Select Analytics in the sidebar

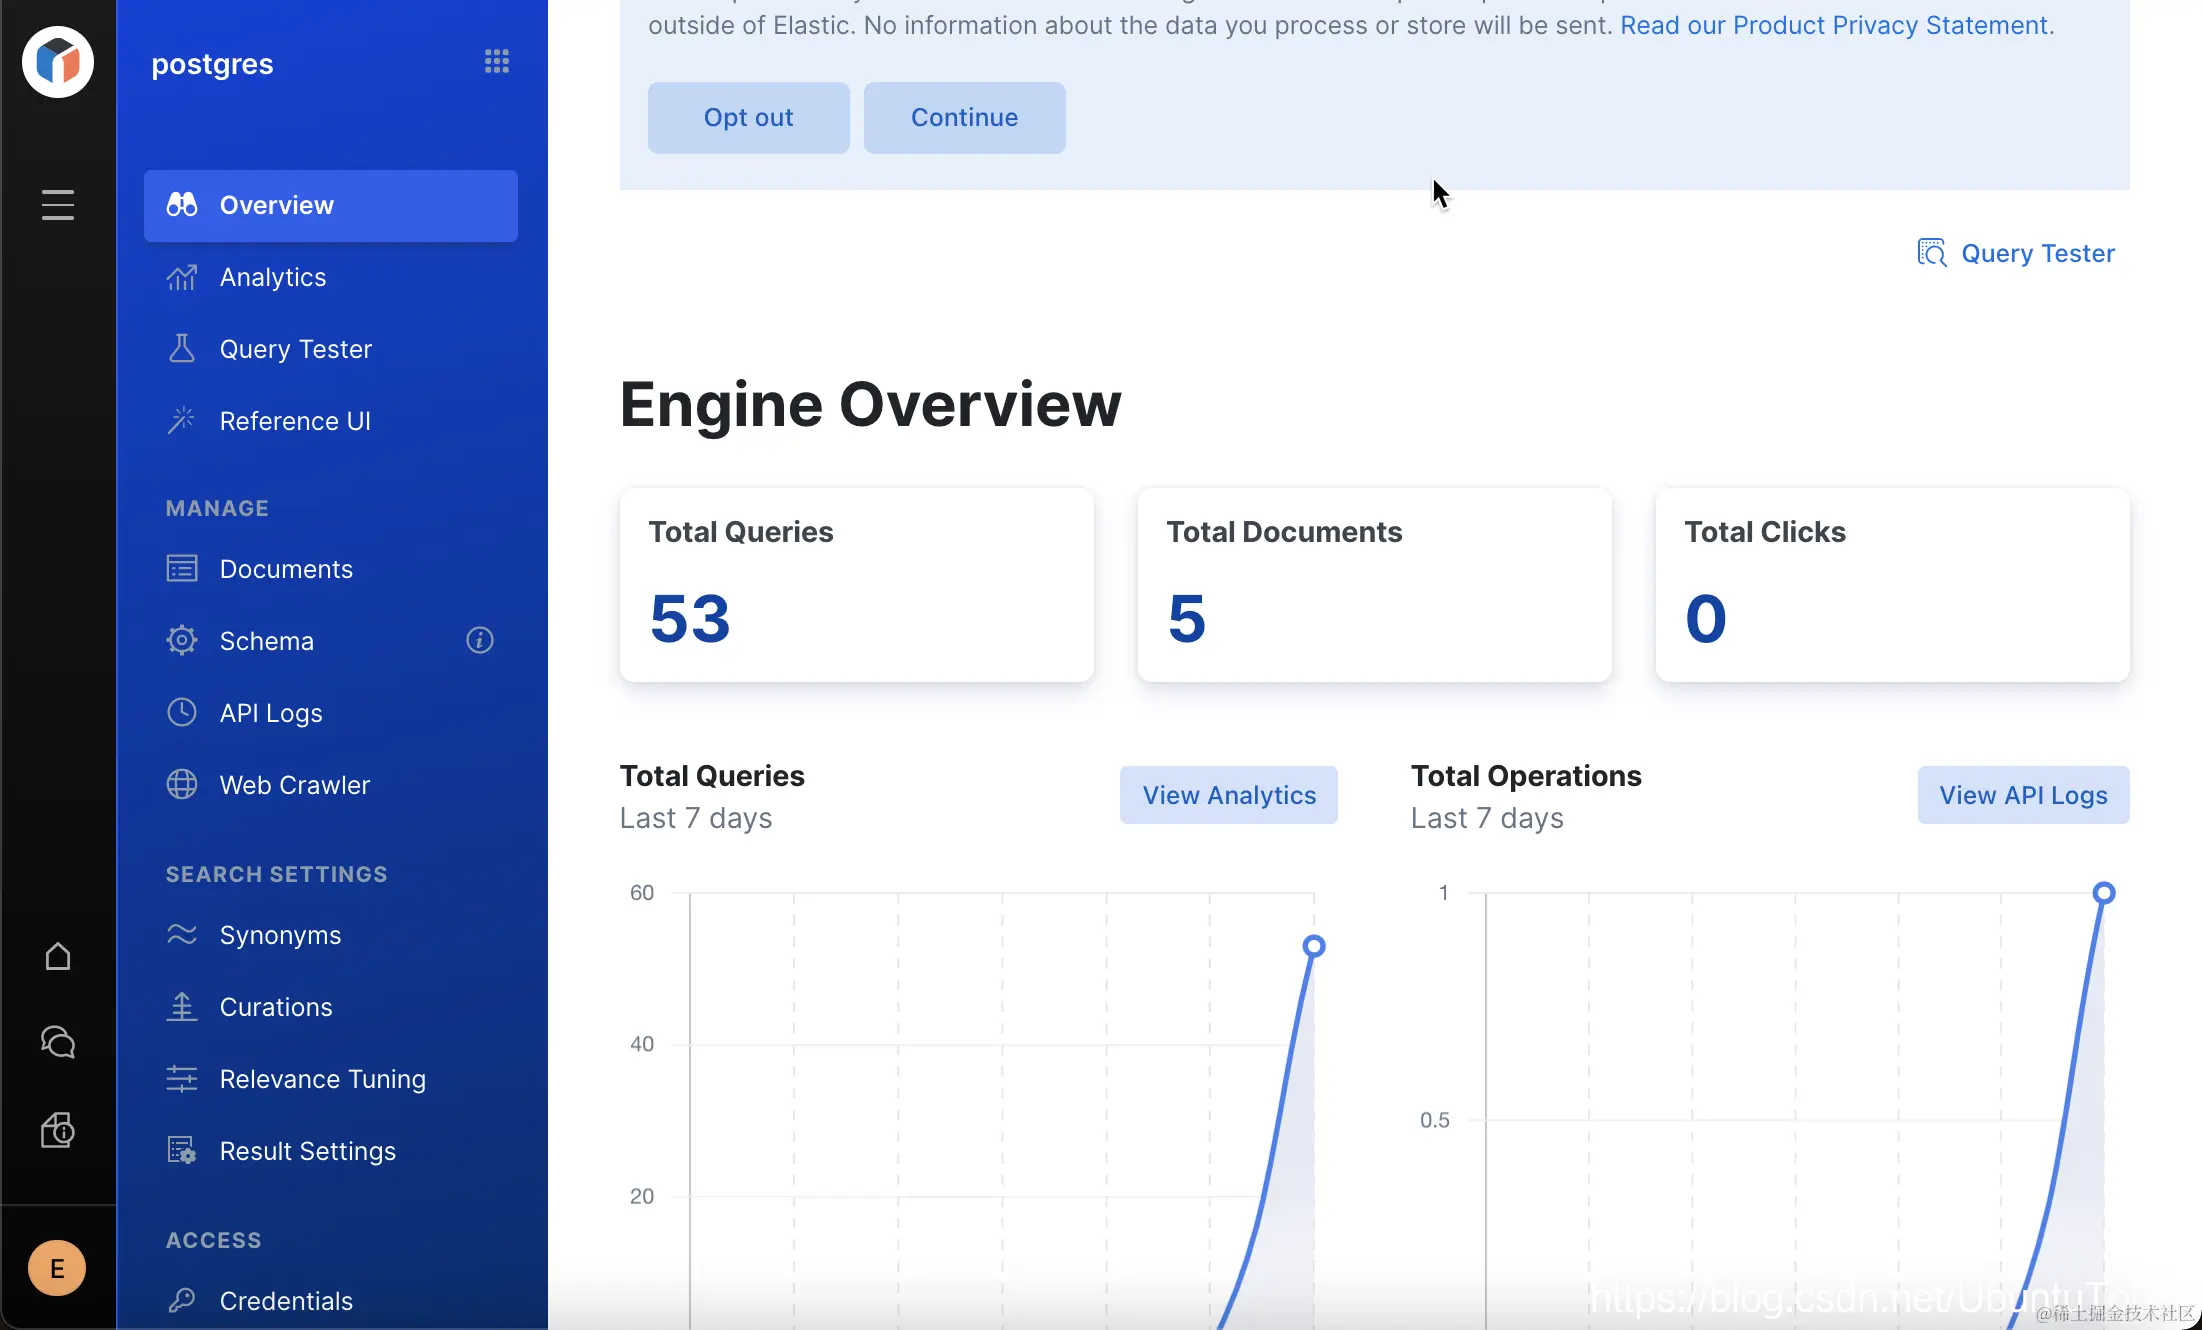(x=272, y=277)
